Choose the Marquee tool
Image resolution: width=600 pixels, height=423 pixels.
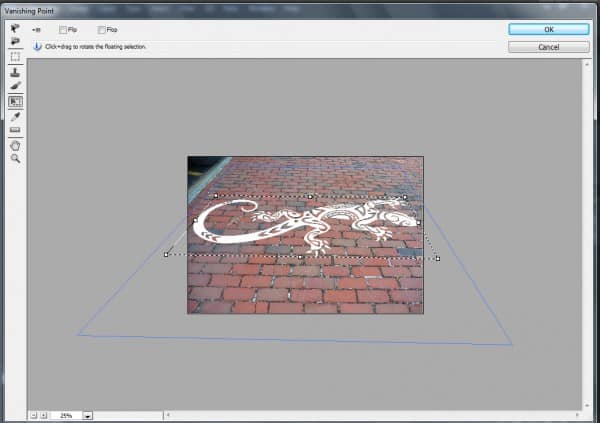[x=15, y=57]
